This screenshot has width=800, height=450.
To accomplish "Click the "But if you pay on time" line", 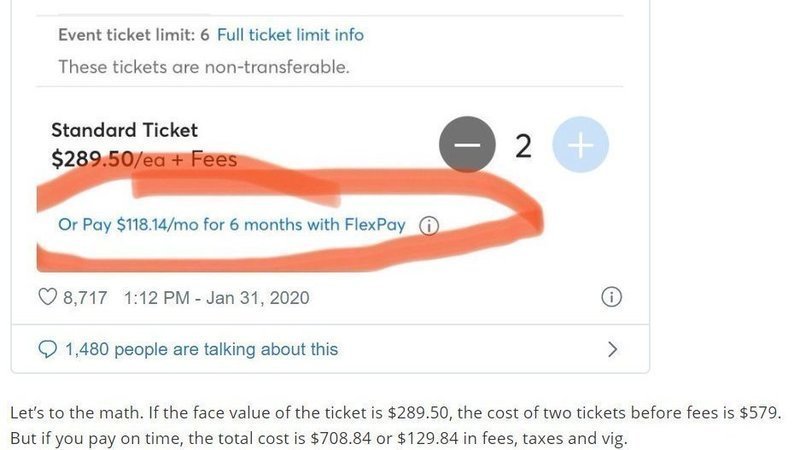I will click(318, 438).
